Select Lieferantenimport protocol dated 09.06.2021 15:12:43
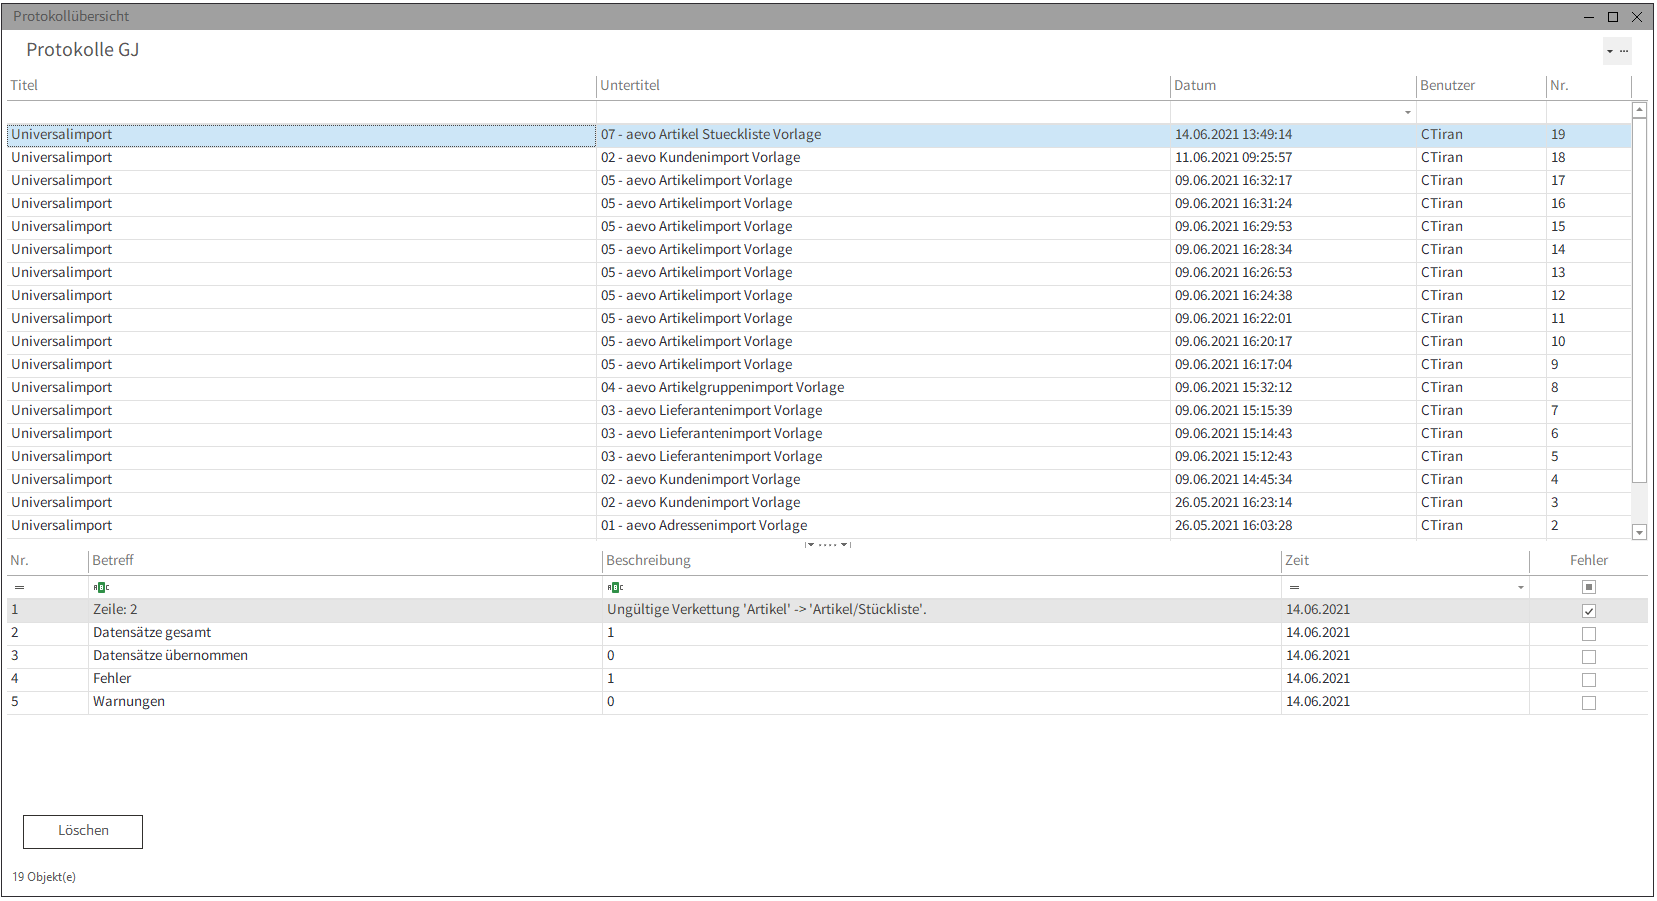 pos(819,457)
